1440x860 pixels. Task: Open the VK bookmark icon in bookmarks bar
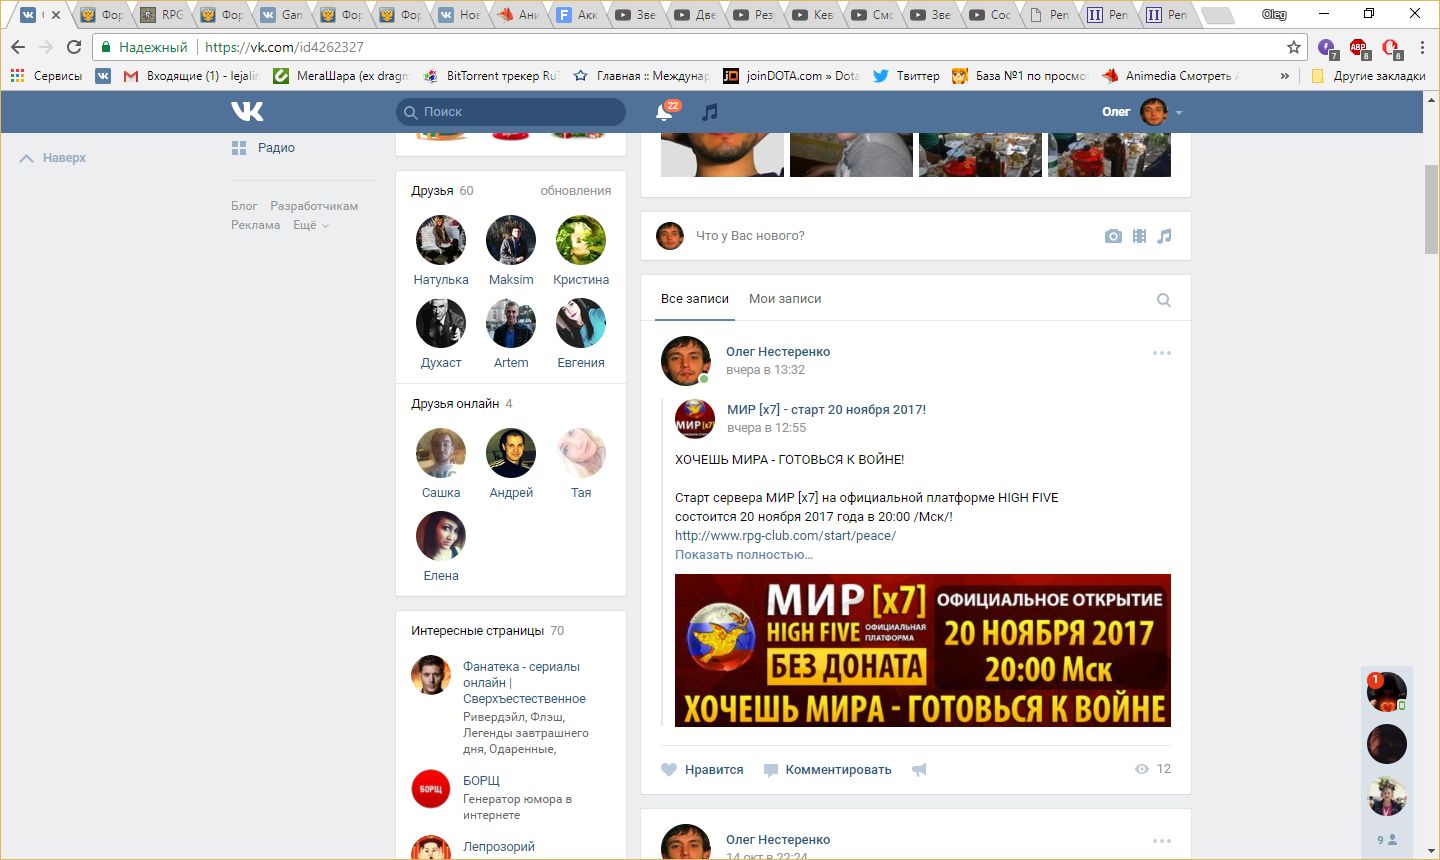click(103, 76)
